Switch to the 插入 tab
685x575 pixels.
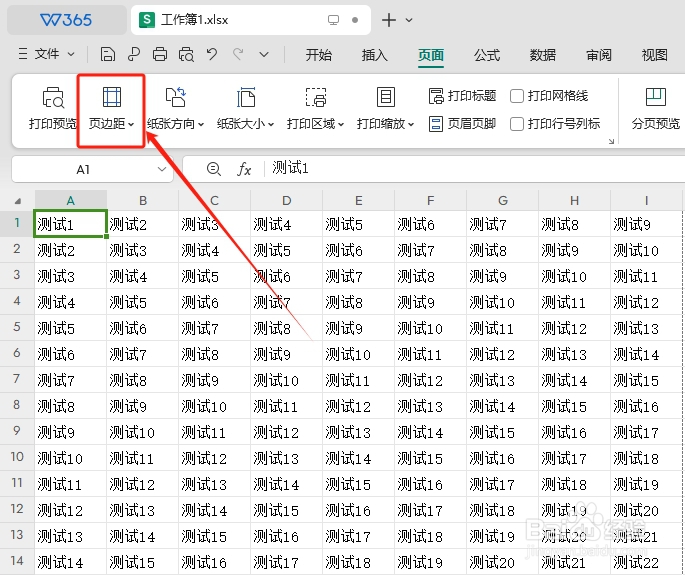pyautogui.click(x=374, y=55)
